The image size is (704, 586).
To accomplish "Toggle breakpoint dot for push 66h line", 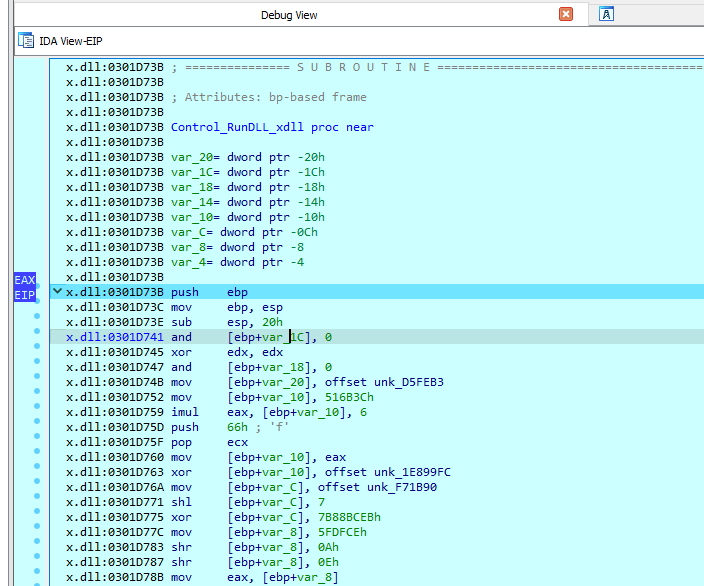I will (x=37, y=436).
